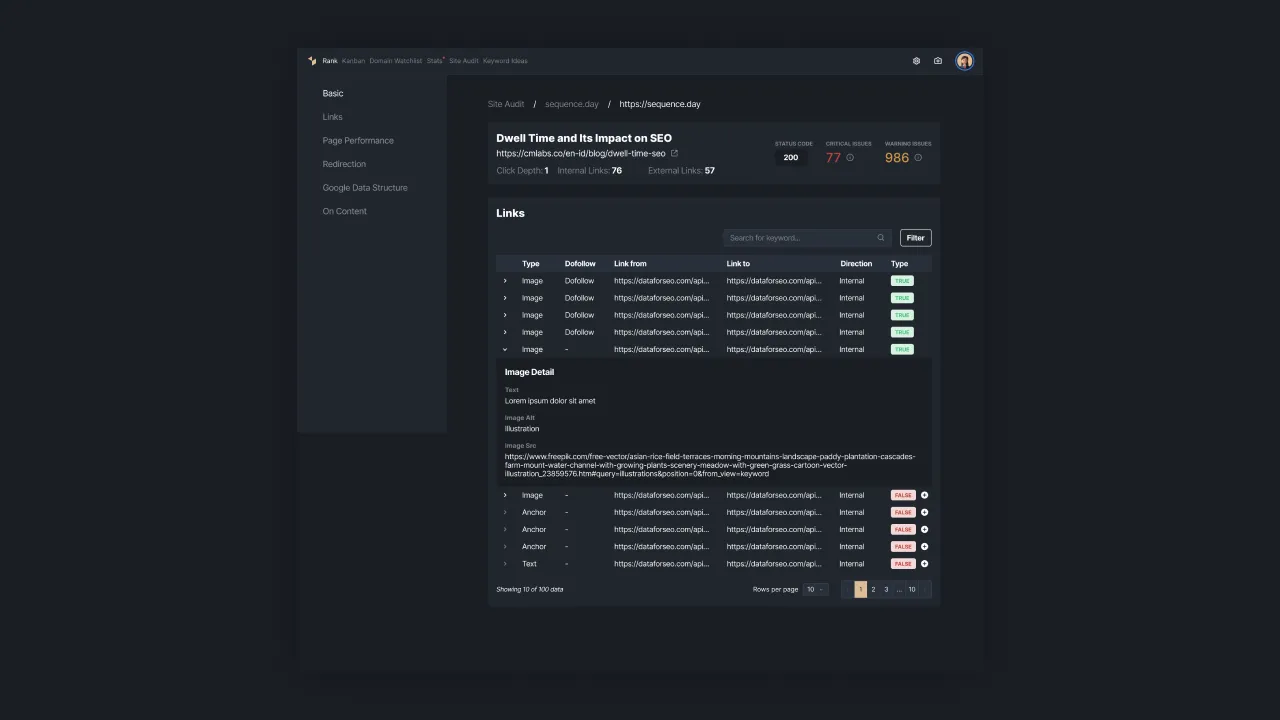Open the dwell-time-seo URL external link icon

click(674, 154)
